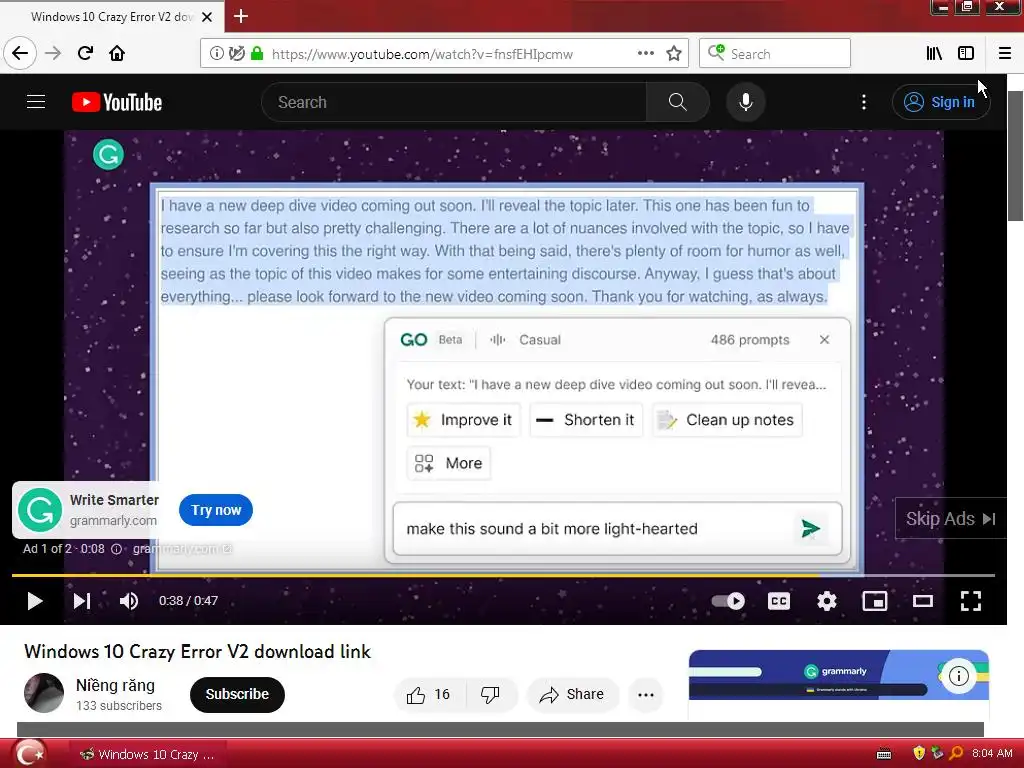1024x768 pixels.
Task: Start voice search with microphone
Action: pyautogui.click(x=746, y=102)
